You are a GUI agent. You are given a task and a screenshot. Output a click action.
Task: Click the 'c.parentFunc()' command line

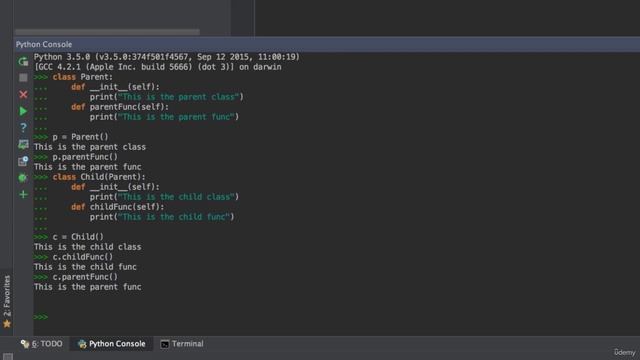(85, 277)
